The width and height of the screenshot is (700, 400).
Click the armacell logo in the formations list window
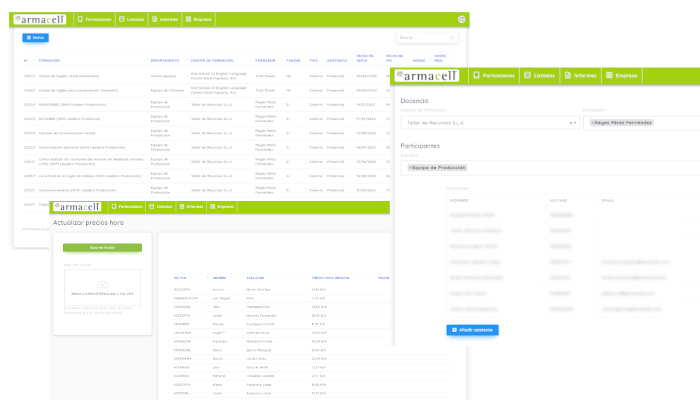point(40,19)
